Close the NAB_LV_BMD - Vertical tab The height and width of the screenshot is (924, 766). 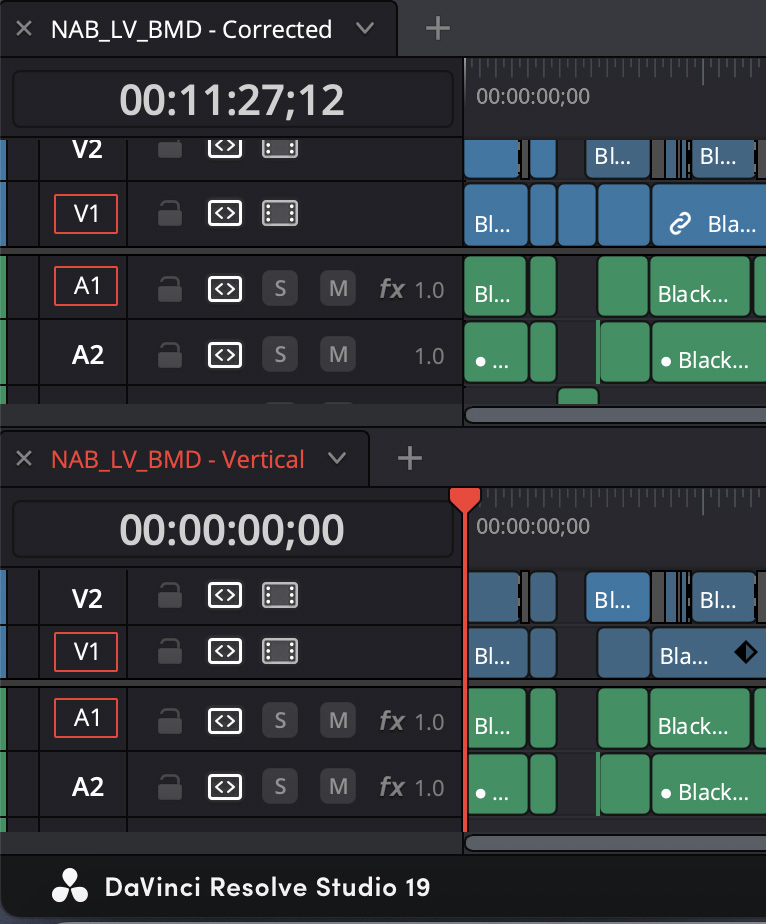click(x=24, y=458)
